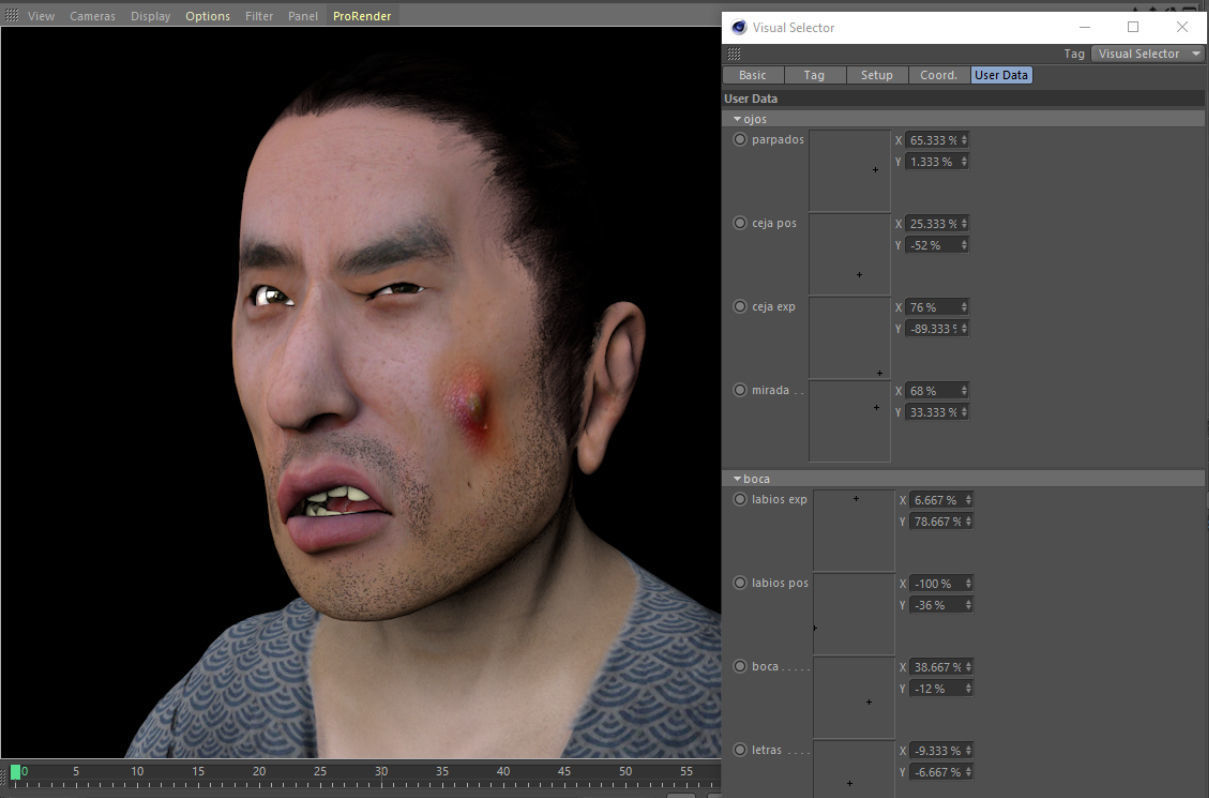Click inside the ceja pos 2D pad
Image resolution: width=1209 pixels, height=798 pixels.
[850, 254]
